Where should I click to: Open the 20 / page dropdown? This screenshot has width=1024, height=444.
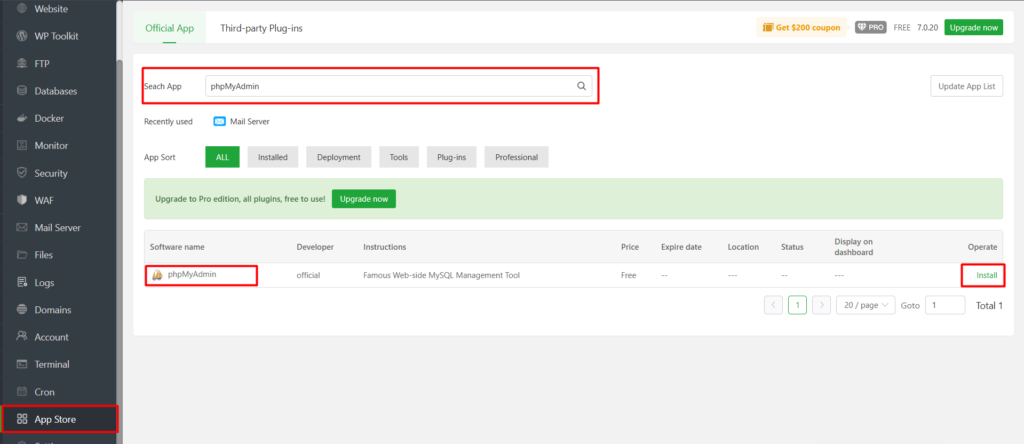pyautogui.click(x=865, y=305)
